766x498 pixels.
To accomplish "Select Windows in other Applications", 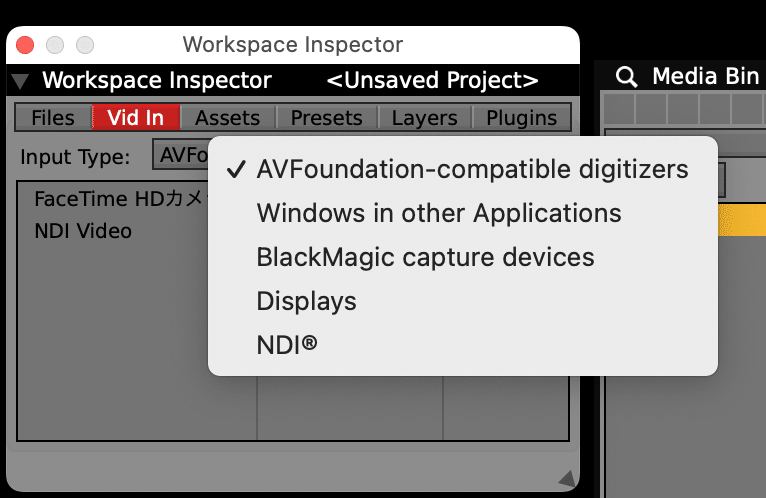I will click(439, 213).
